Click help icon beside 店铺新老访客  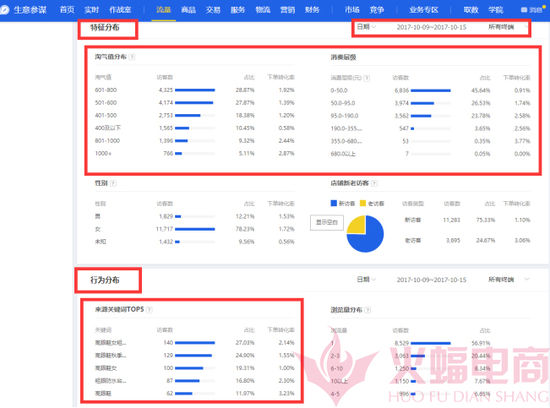(x=374, y=183)
